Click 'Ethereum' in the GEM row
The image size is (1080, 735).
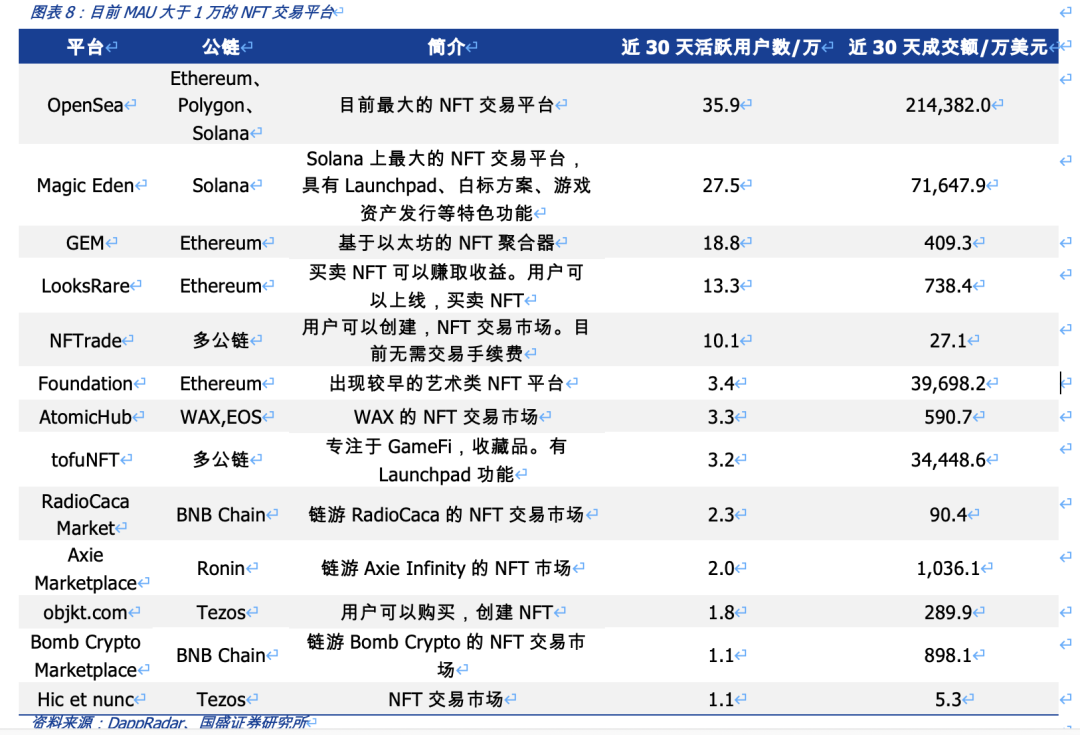pyautogui.click(x=220, y=243)
